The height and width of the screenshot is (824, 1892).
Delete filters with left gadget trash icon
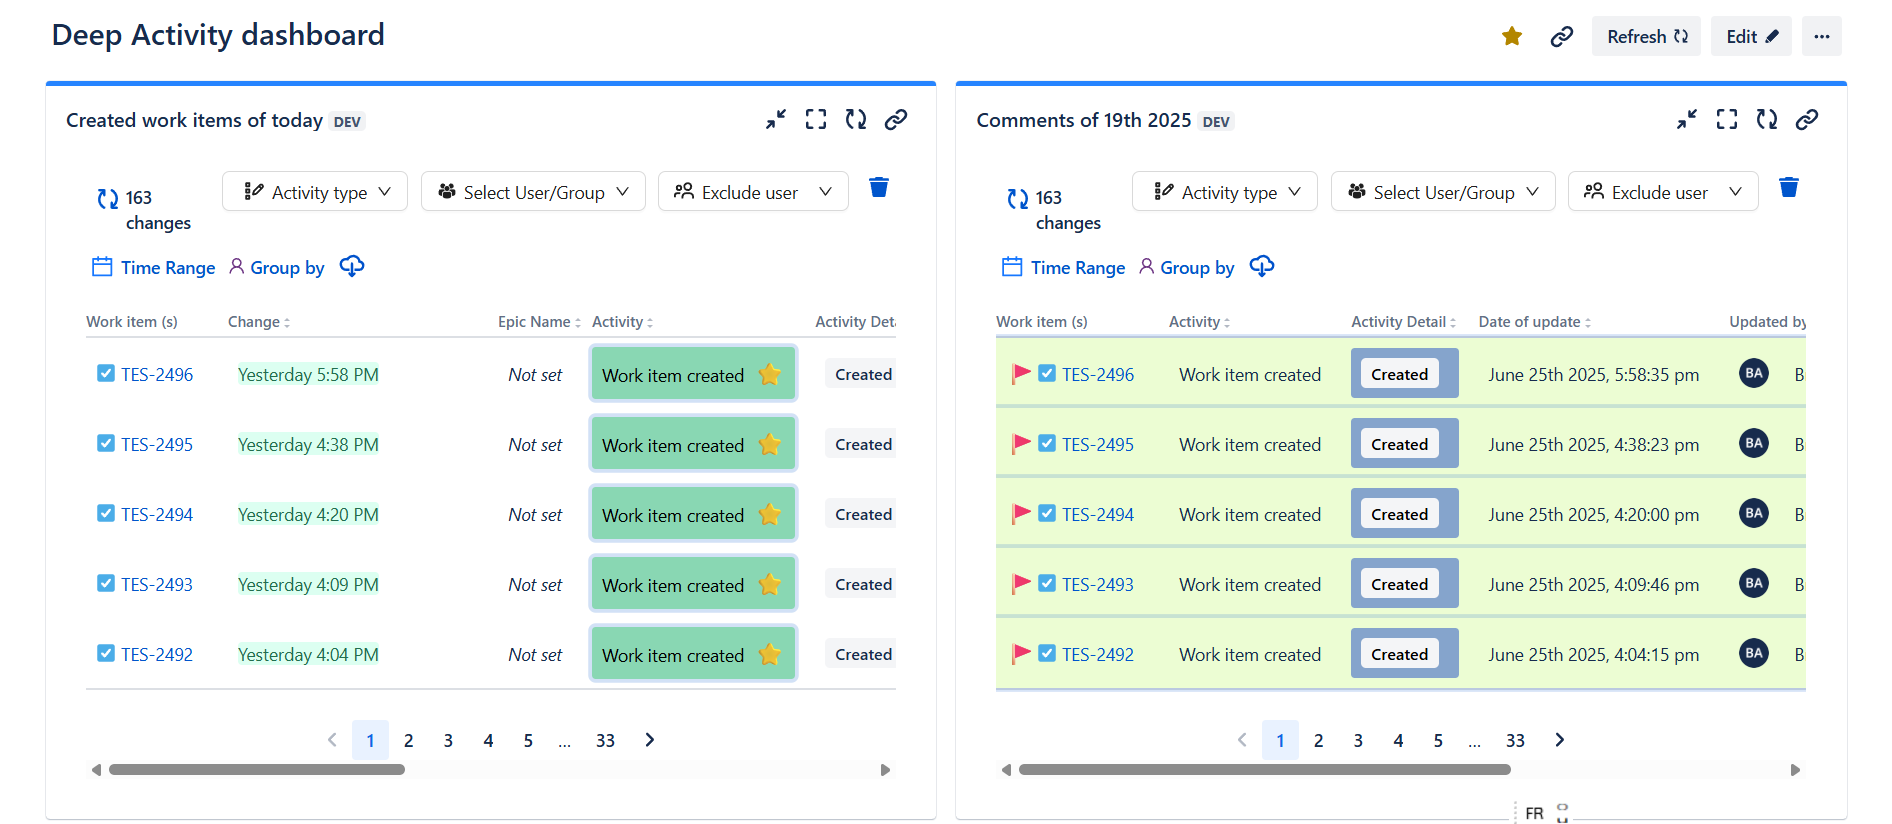(x=878, y=188)
